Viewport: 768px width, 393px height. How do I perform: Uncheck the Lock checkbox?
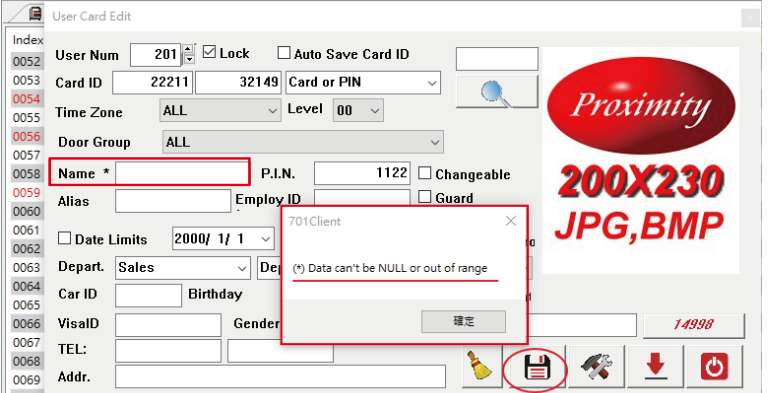209,52
